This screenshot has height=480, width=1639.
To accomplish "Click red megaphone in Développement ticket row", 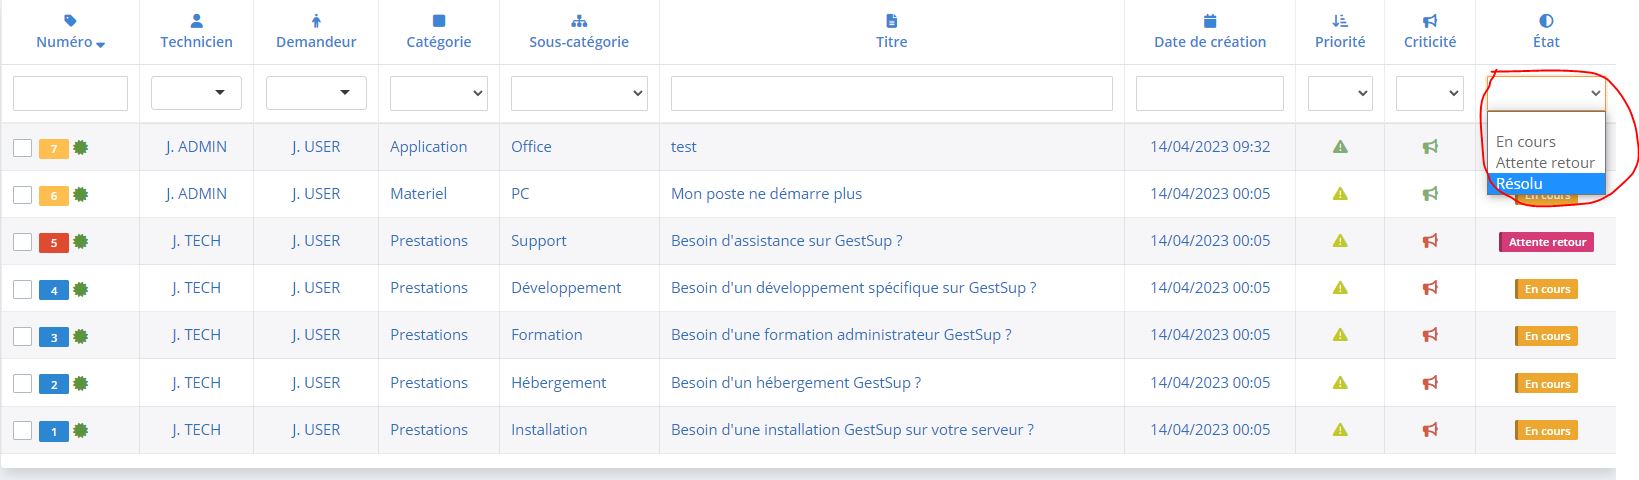I will (1430, 288).
